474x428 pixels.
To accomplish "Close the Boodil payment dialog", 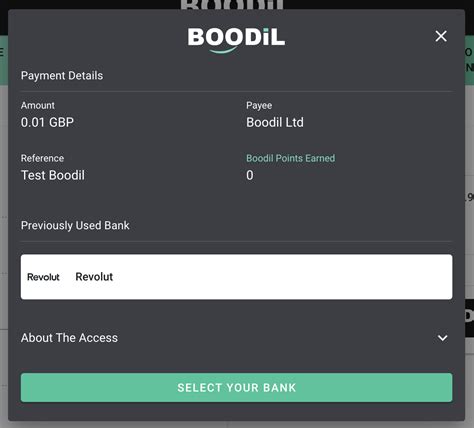I will point(441,36).
